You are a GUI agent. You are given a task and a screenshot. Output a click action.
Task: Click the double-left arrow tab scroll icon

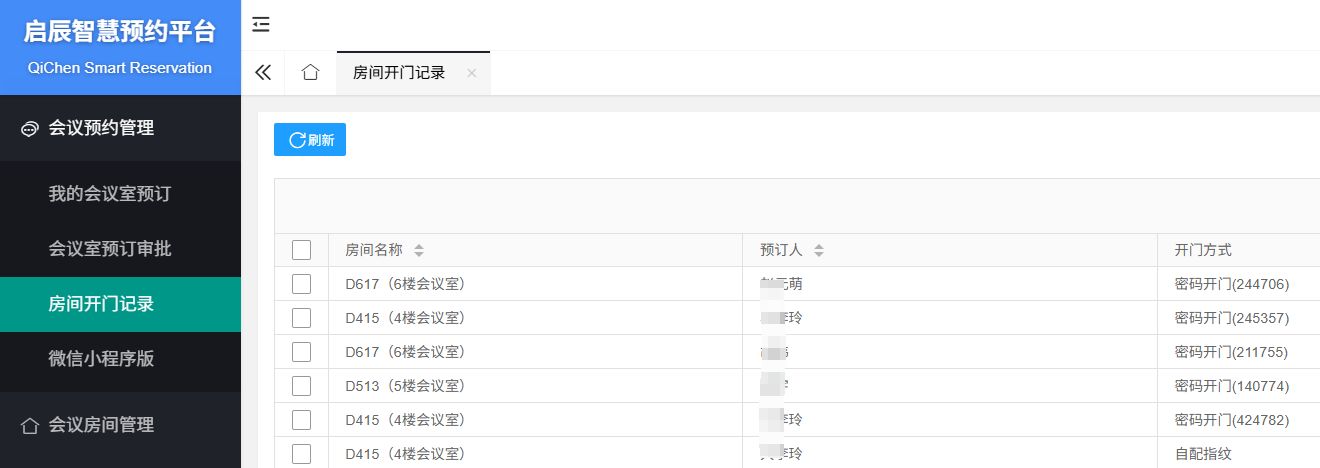[x=263, y=72]
